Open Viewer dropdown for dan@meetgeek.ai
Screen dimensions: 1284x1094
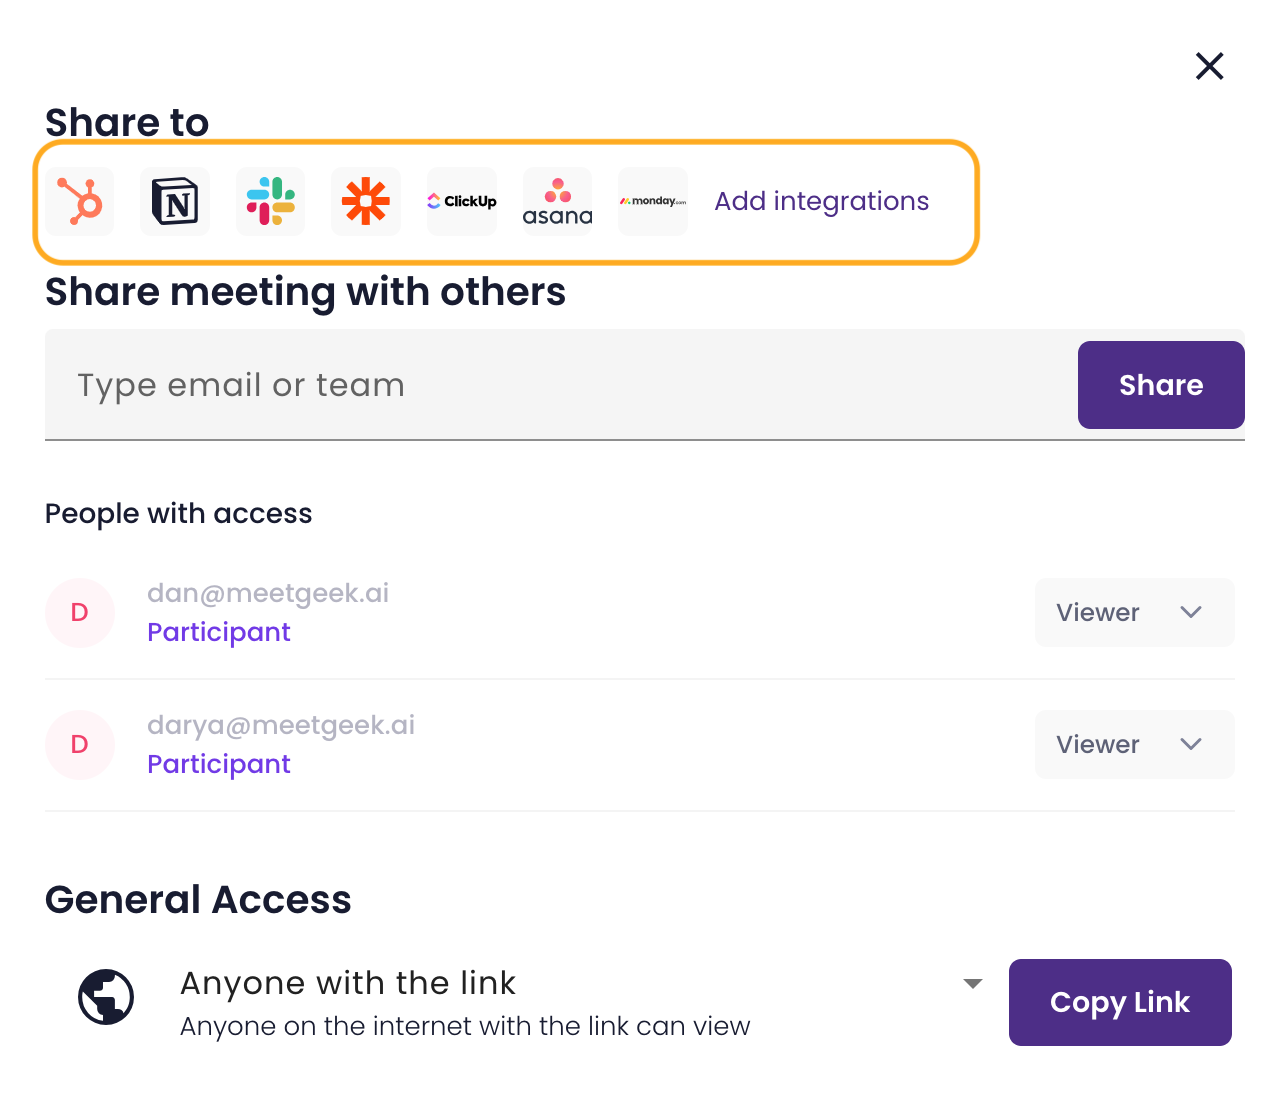pos(1134,612)
